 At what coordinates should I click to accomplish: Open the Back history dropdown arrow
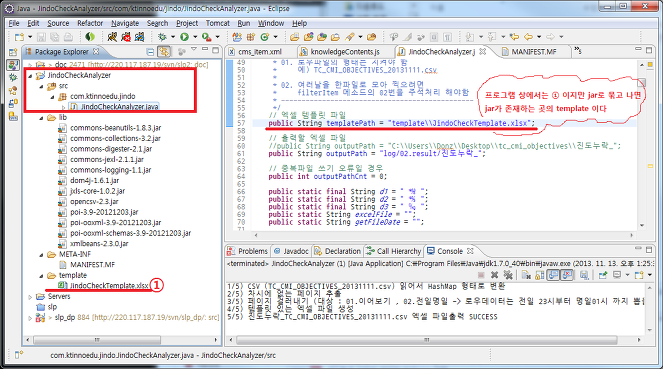[539, 37]
